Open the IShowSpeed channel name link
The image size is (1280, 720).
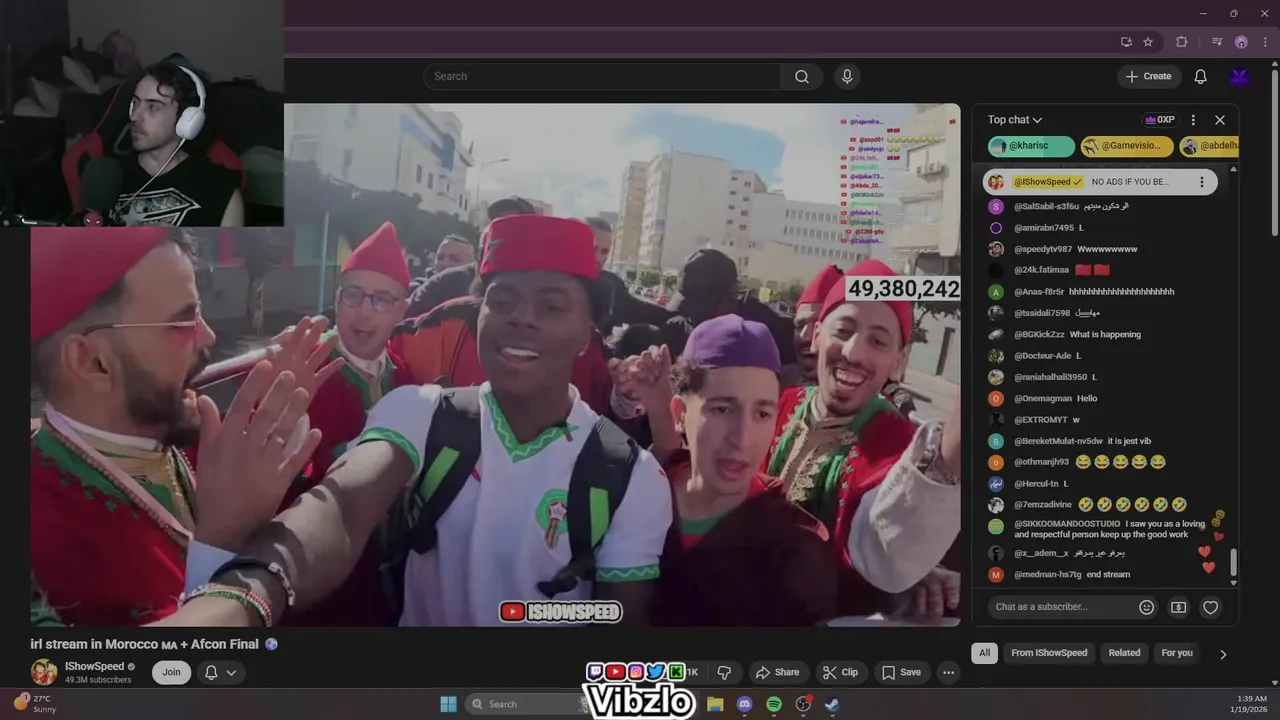pos(95,666)
